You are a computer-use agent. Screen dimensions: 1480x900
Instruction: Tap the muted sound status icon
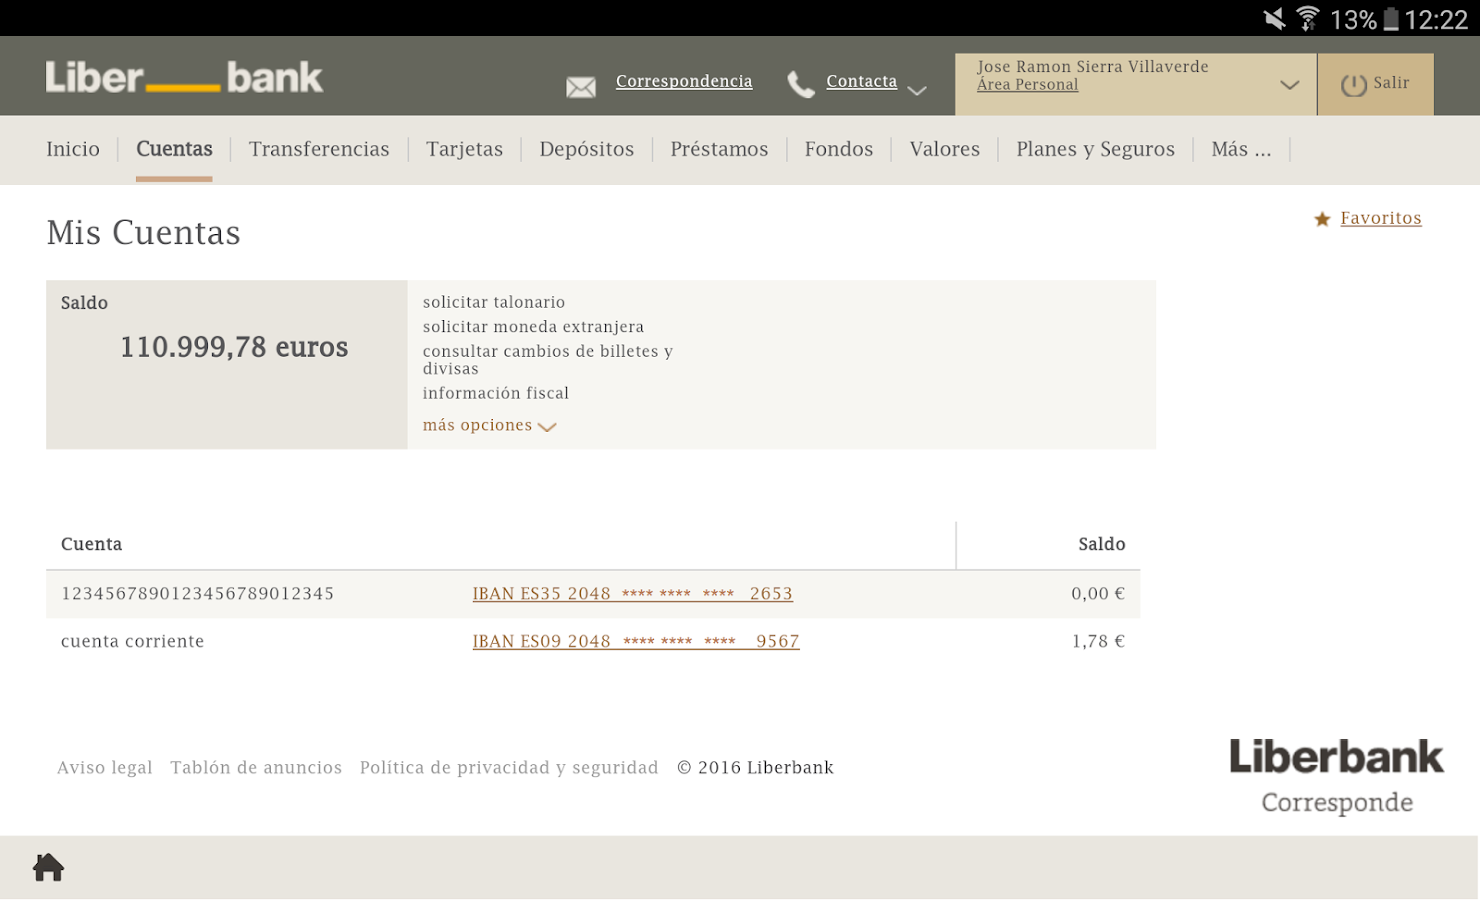click(x=1274, y=18)
